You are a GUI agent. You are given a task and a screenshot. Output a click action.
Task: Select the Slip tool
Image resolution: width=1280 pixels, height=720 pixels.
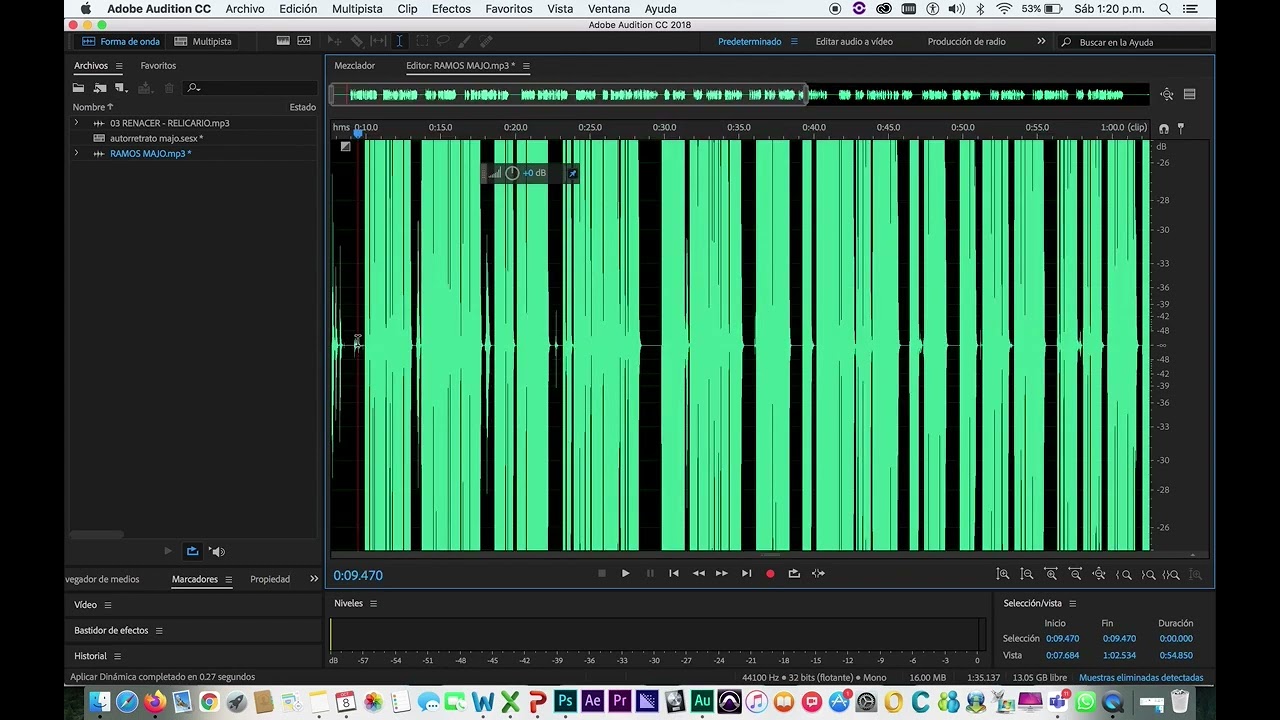(378, 41)
